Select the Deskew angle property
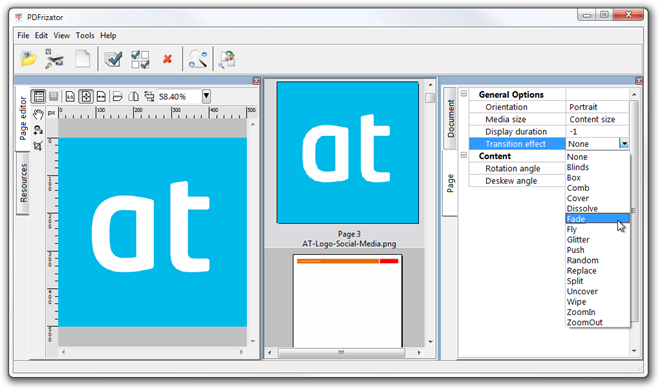Screen dimensions: 660x390 point(511,181)
